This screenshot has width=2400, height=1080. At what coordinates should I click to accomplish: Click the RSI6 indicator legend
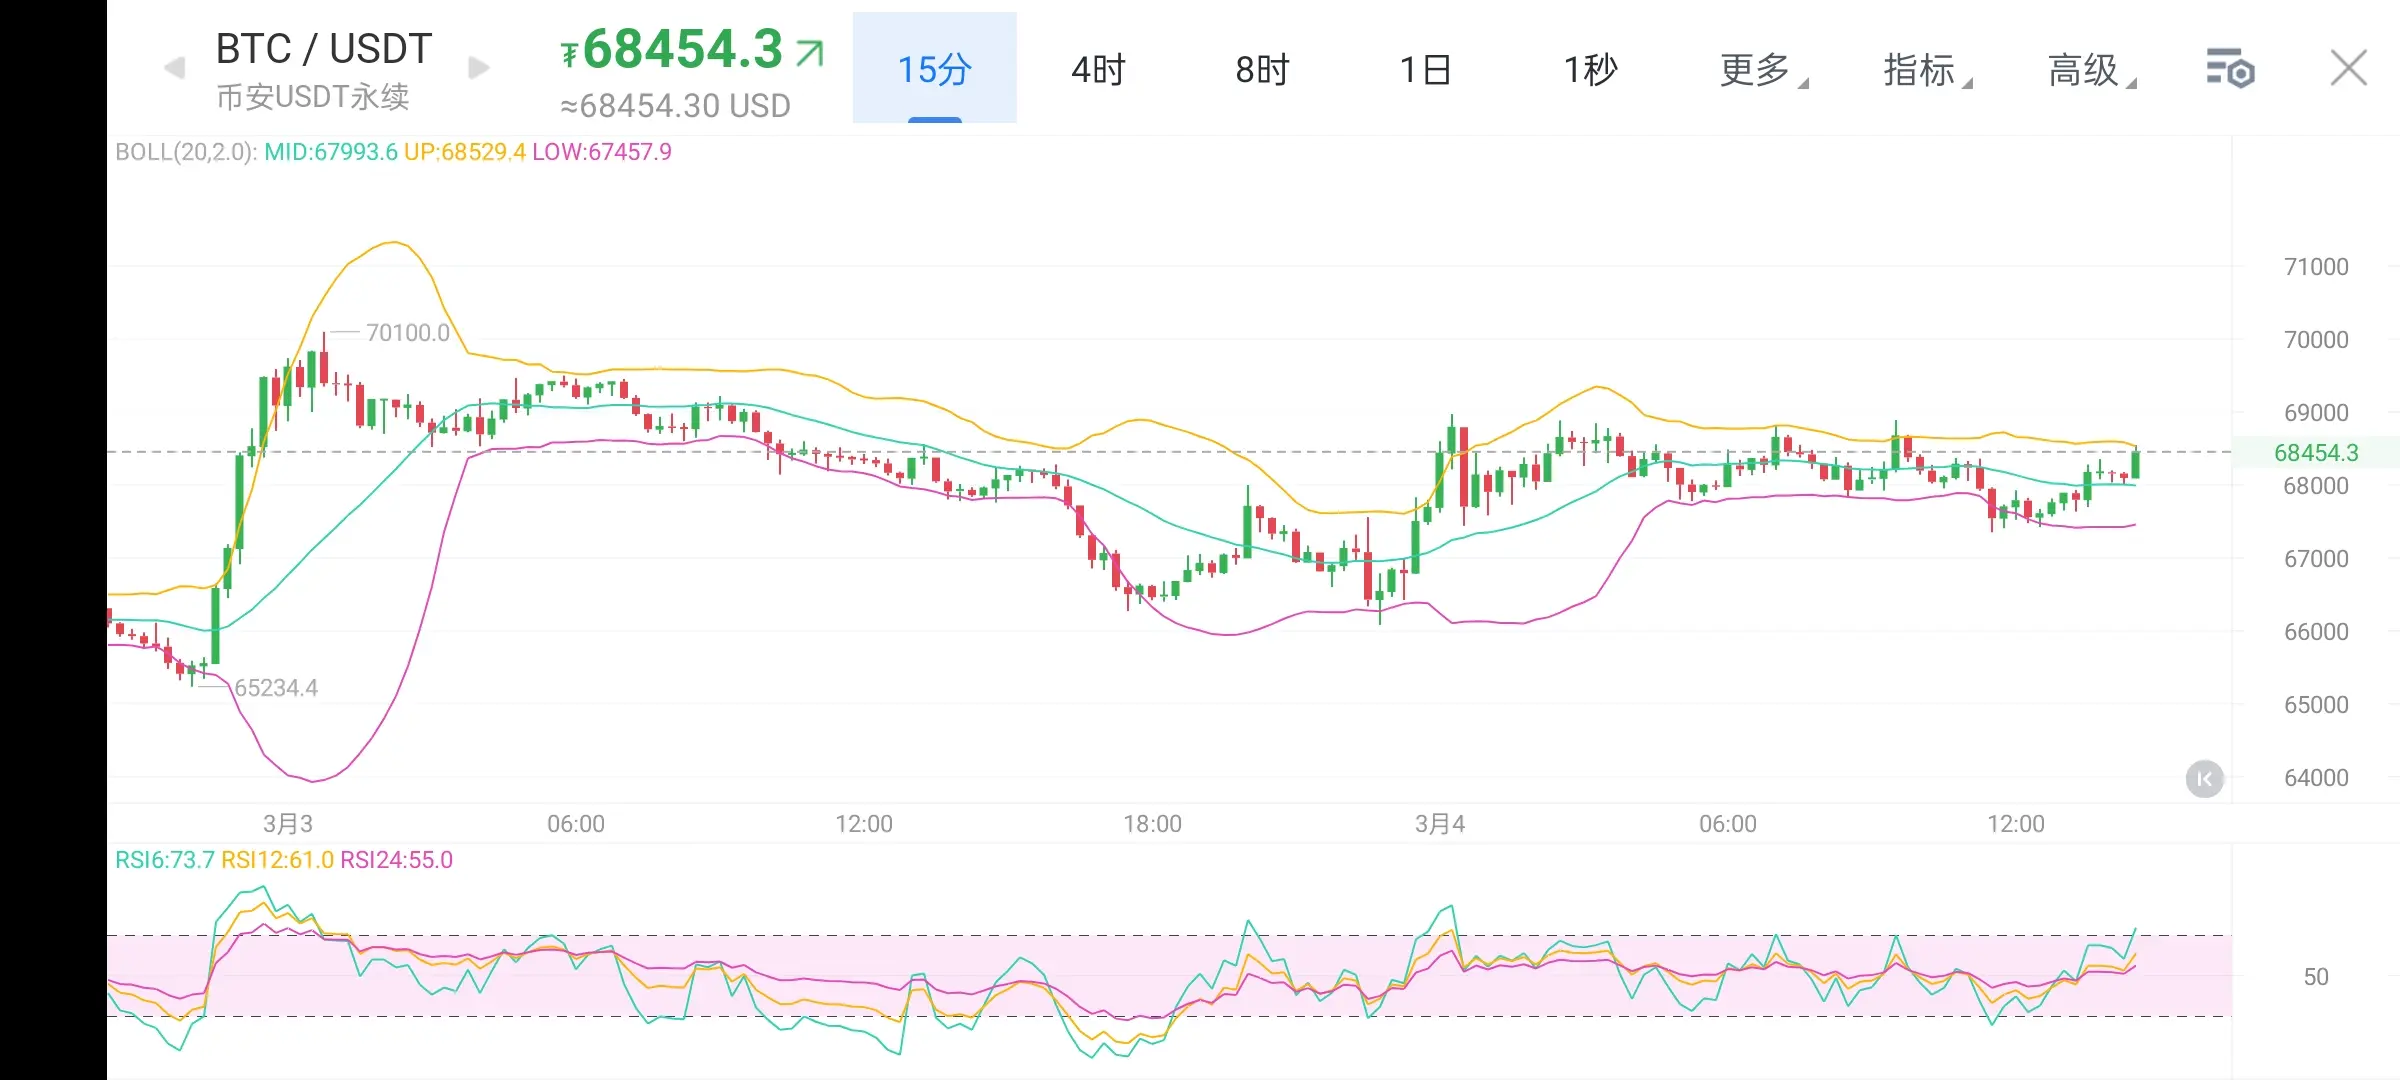point(164,860)
